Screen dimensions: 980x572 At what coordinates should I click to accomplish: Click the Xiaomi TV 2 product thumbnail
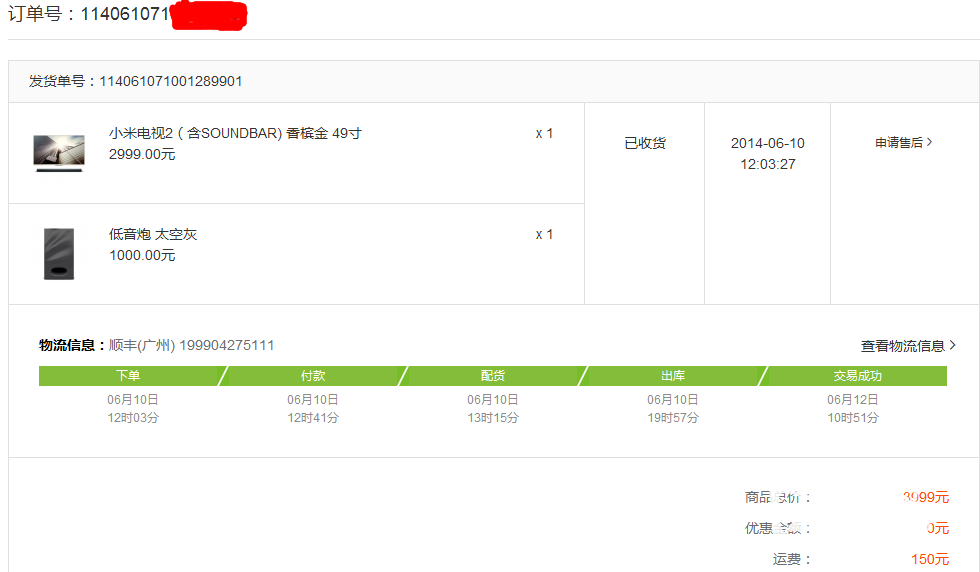point(59,153)
